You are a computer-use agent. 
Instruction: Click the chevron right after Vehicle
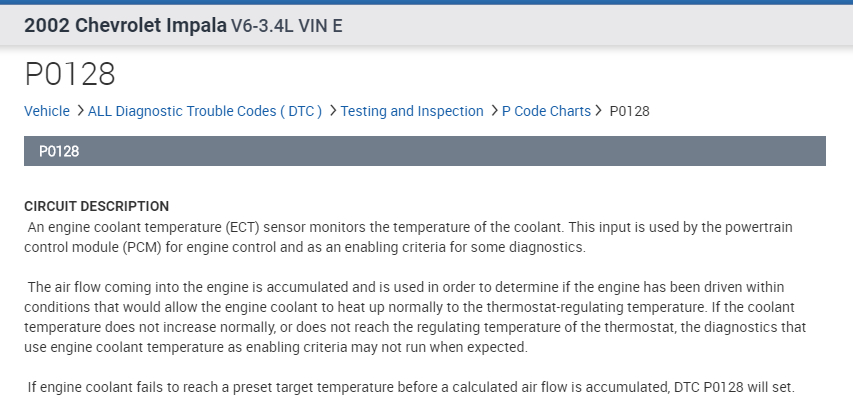tap(79, 111)
